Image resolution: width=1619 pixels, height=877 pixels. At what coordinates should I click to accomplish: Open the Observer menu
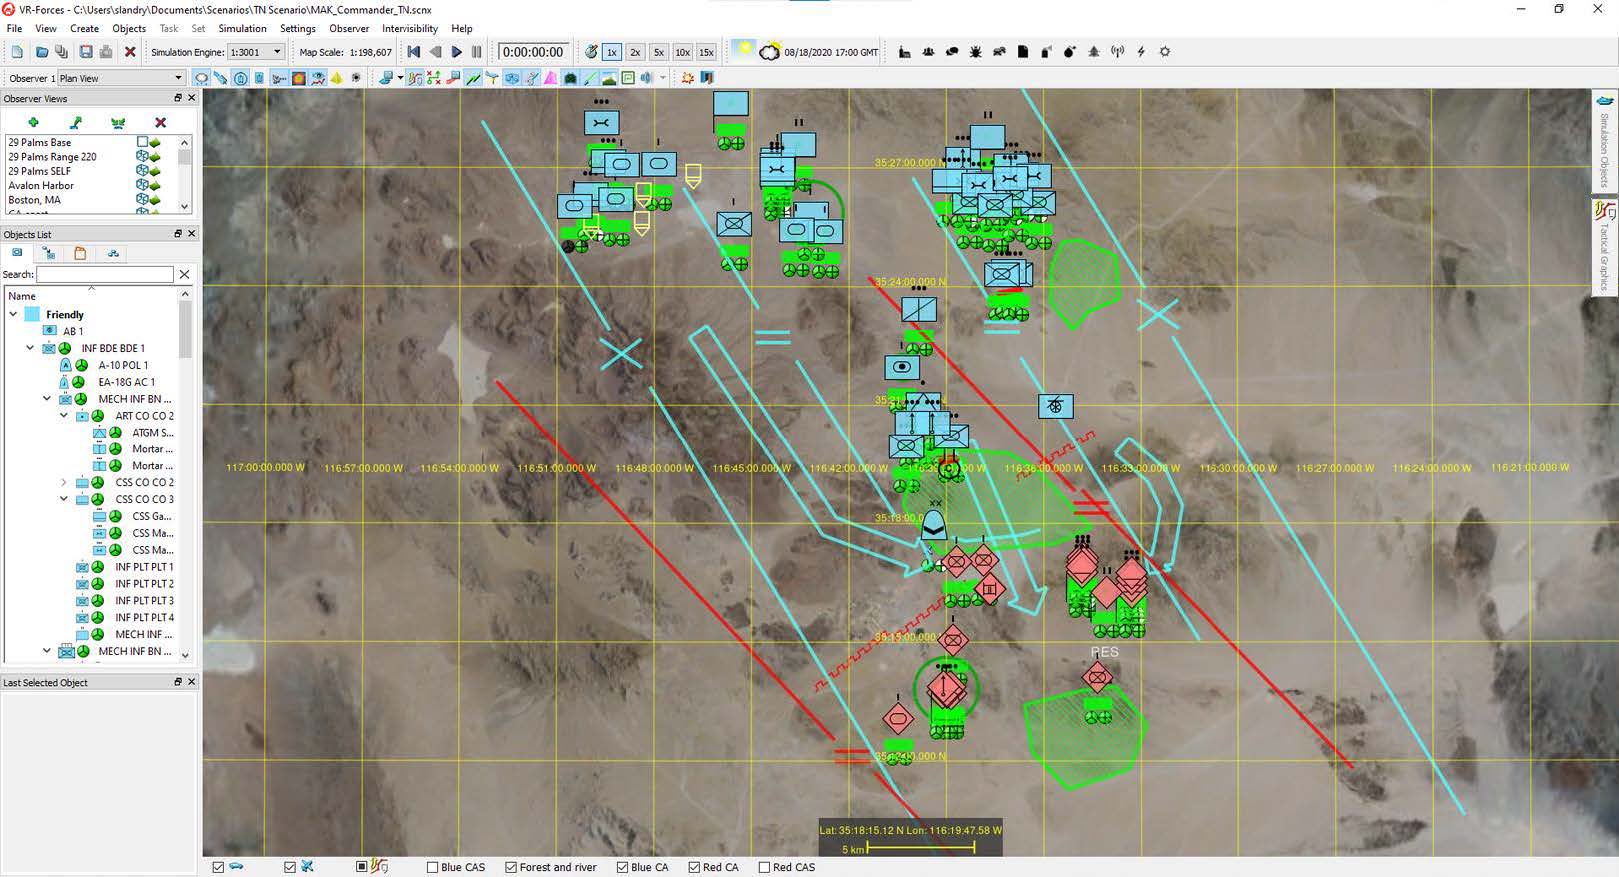[x=349, y=28]
